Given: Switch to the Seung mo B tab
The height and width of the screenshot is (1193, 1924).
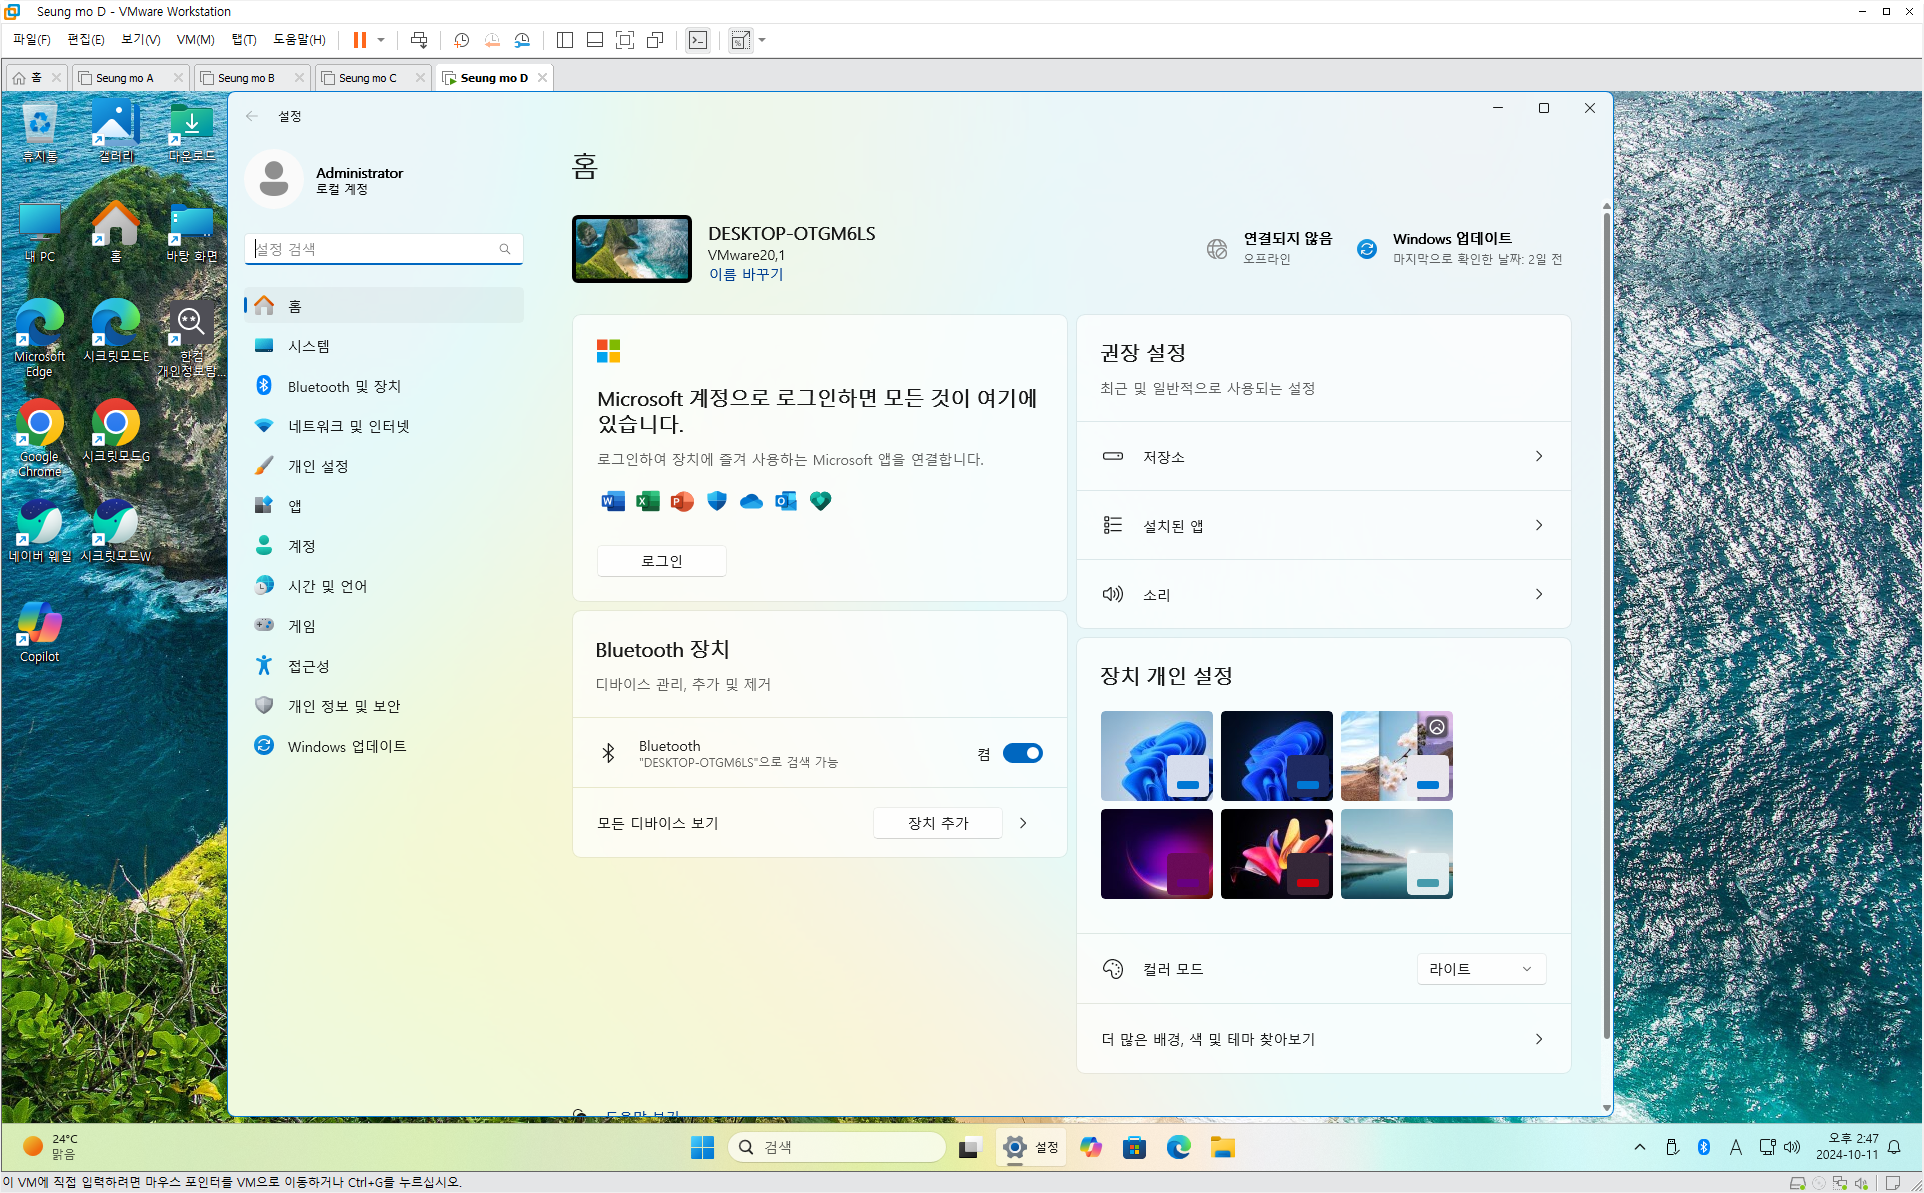Looking at the screenshot, I should [246, 78].
